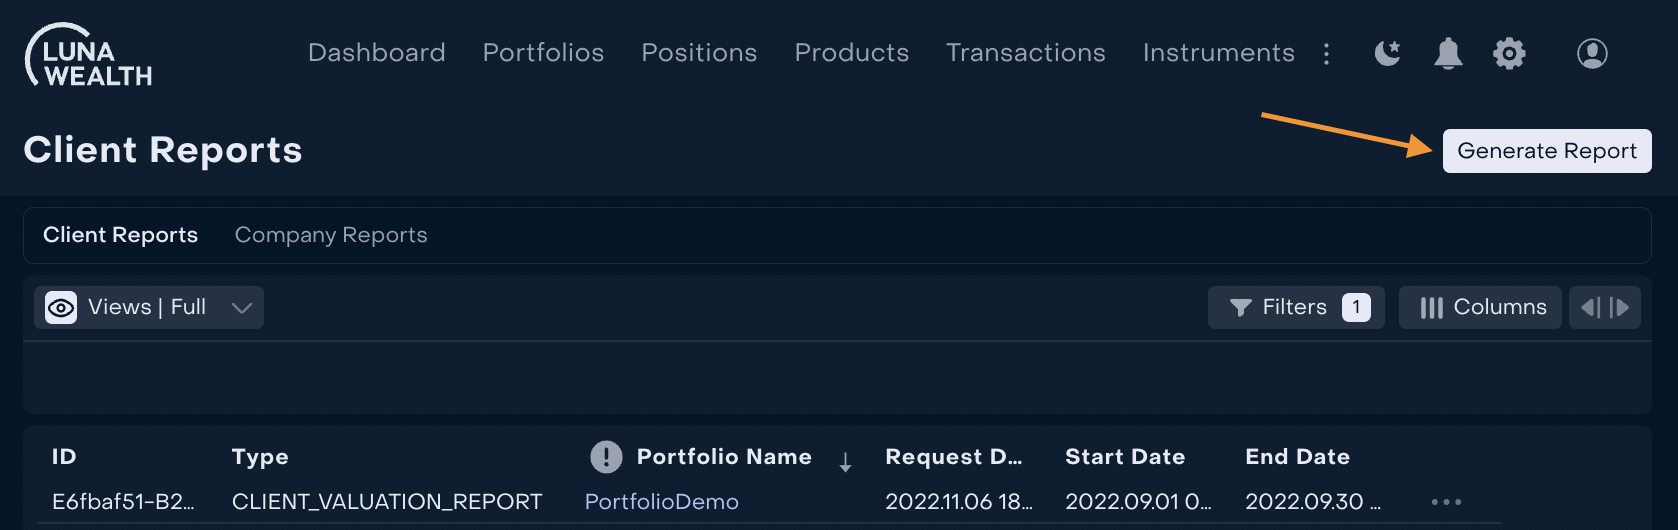The height and width of the screenshot is (530, 1678).
Task: Click the Request Date column header
Action: [x=953, y=457]
